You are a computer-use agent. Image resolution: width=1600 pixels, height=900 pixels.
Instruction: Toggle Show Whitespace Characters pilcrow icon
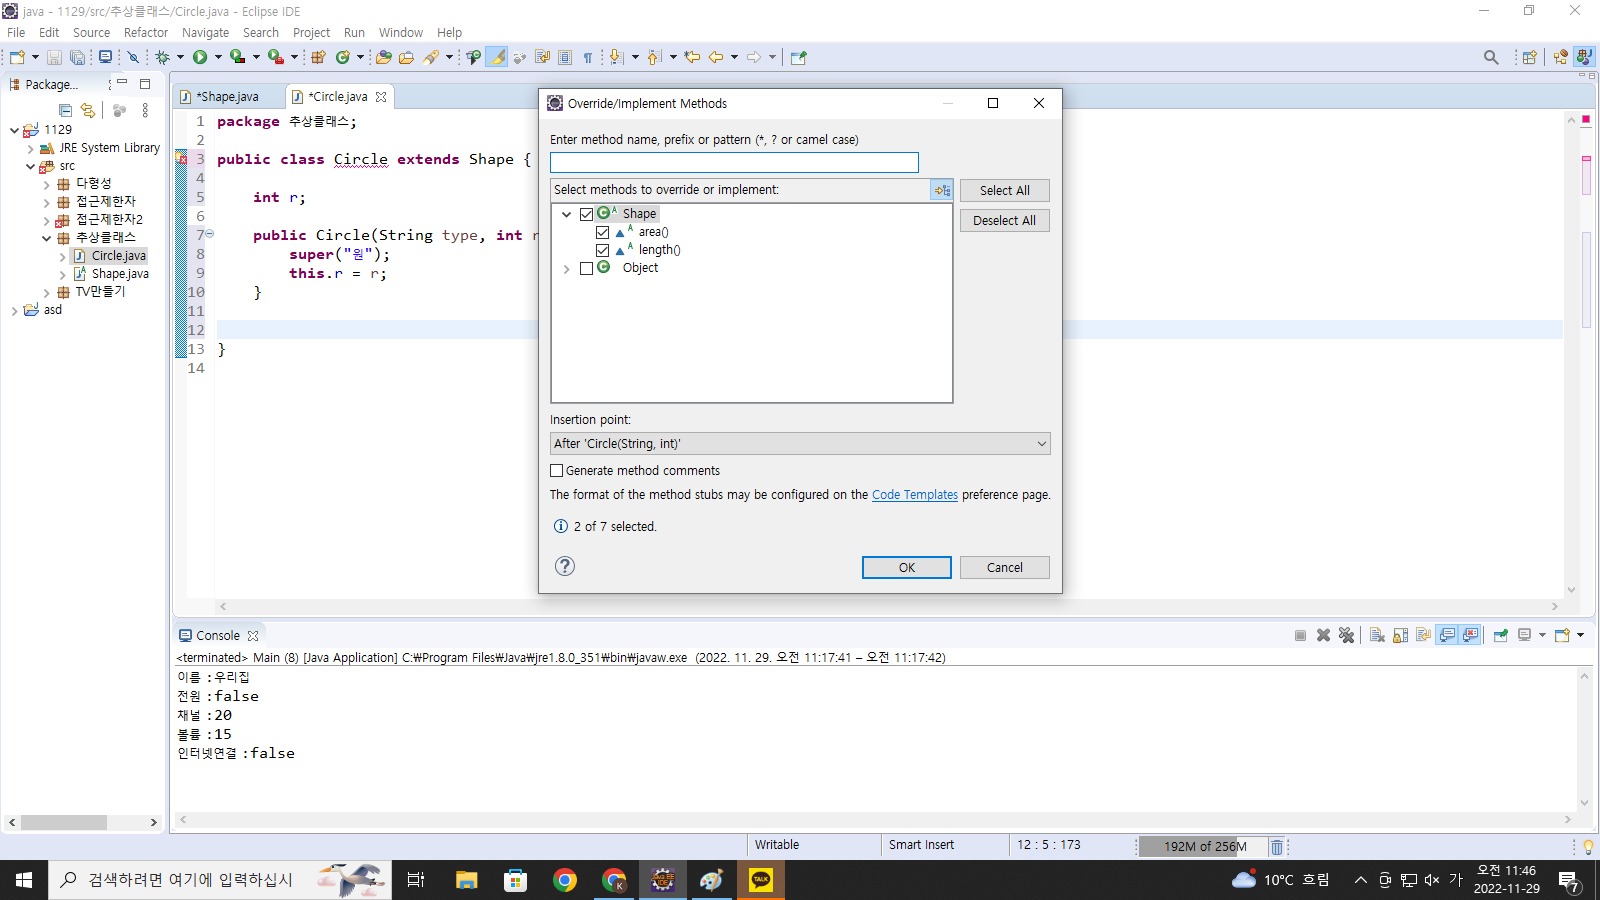[x=588, y=57]
